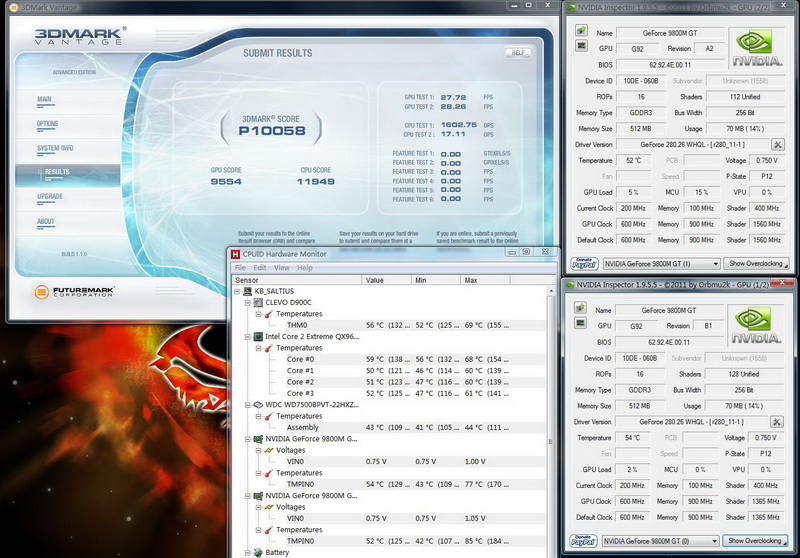Click the CPU score value 11949
The width and height of the screenshot is (800, 558).
coord(316,182)
